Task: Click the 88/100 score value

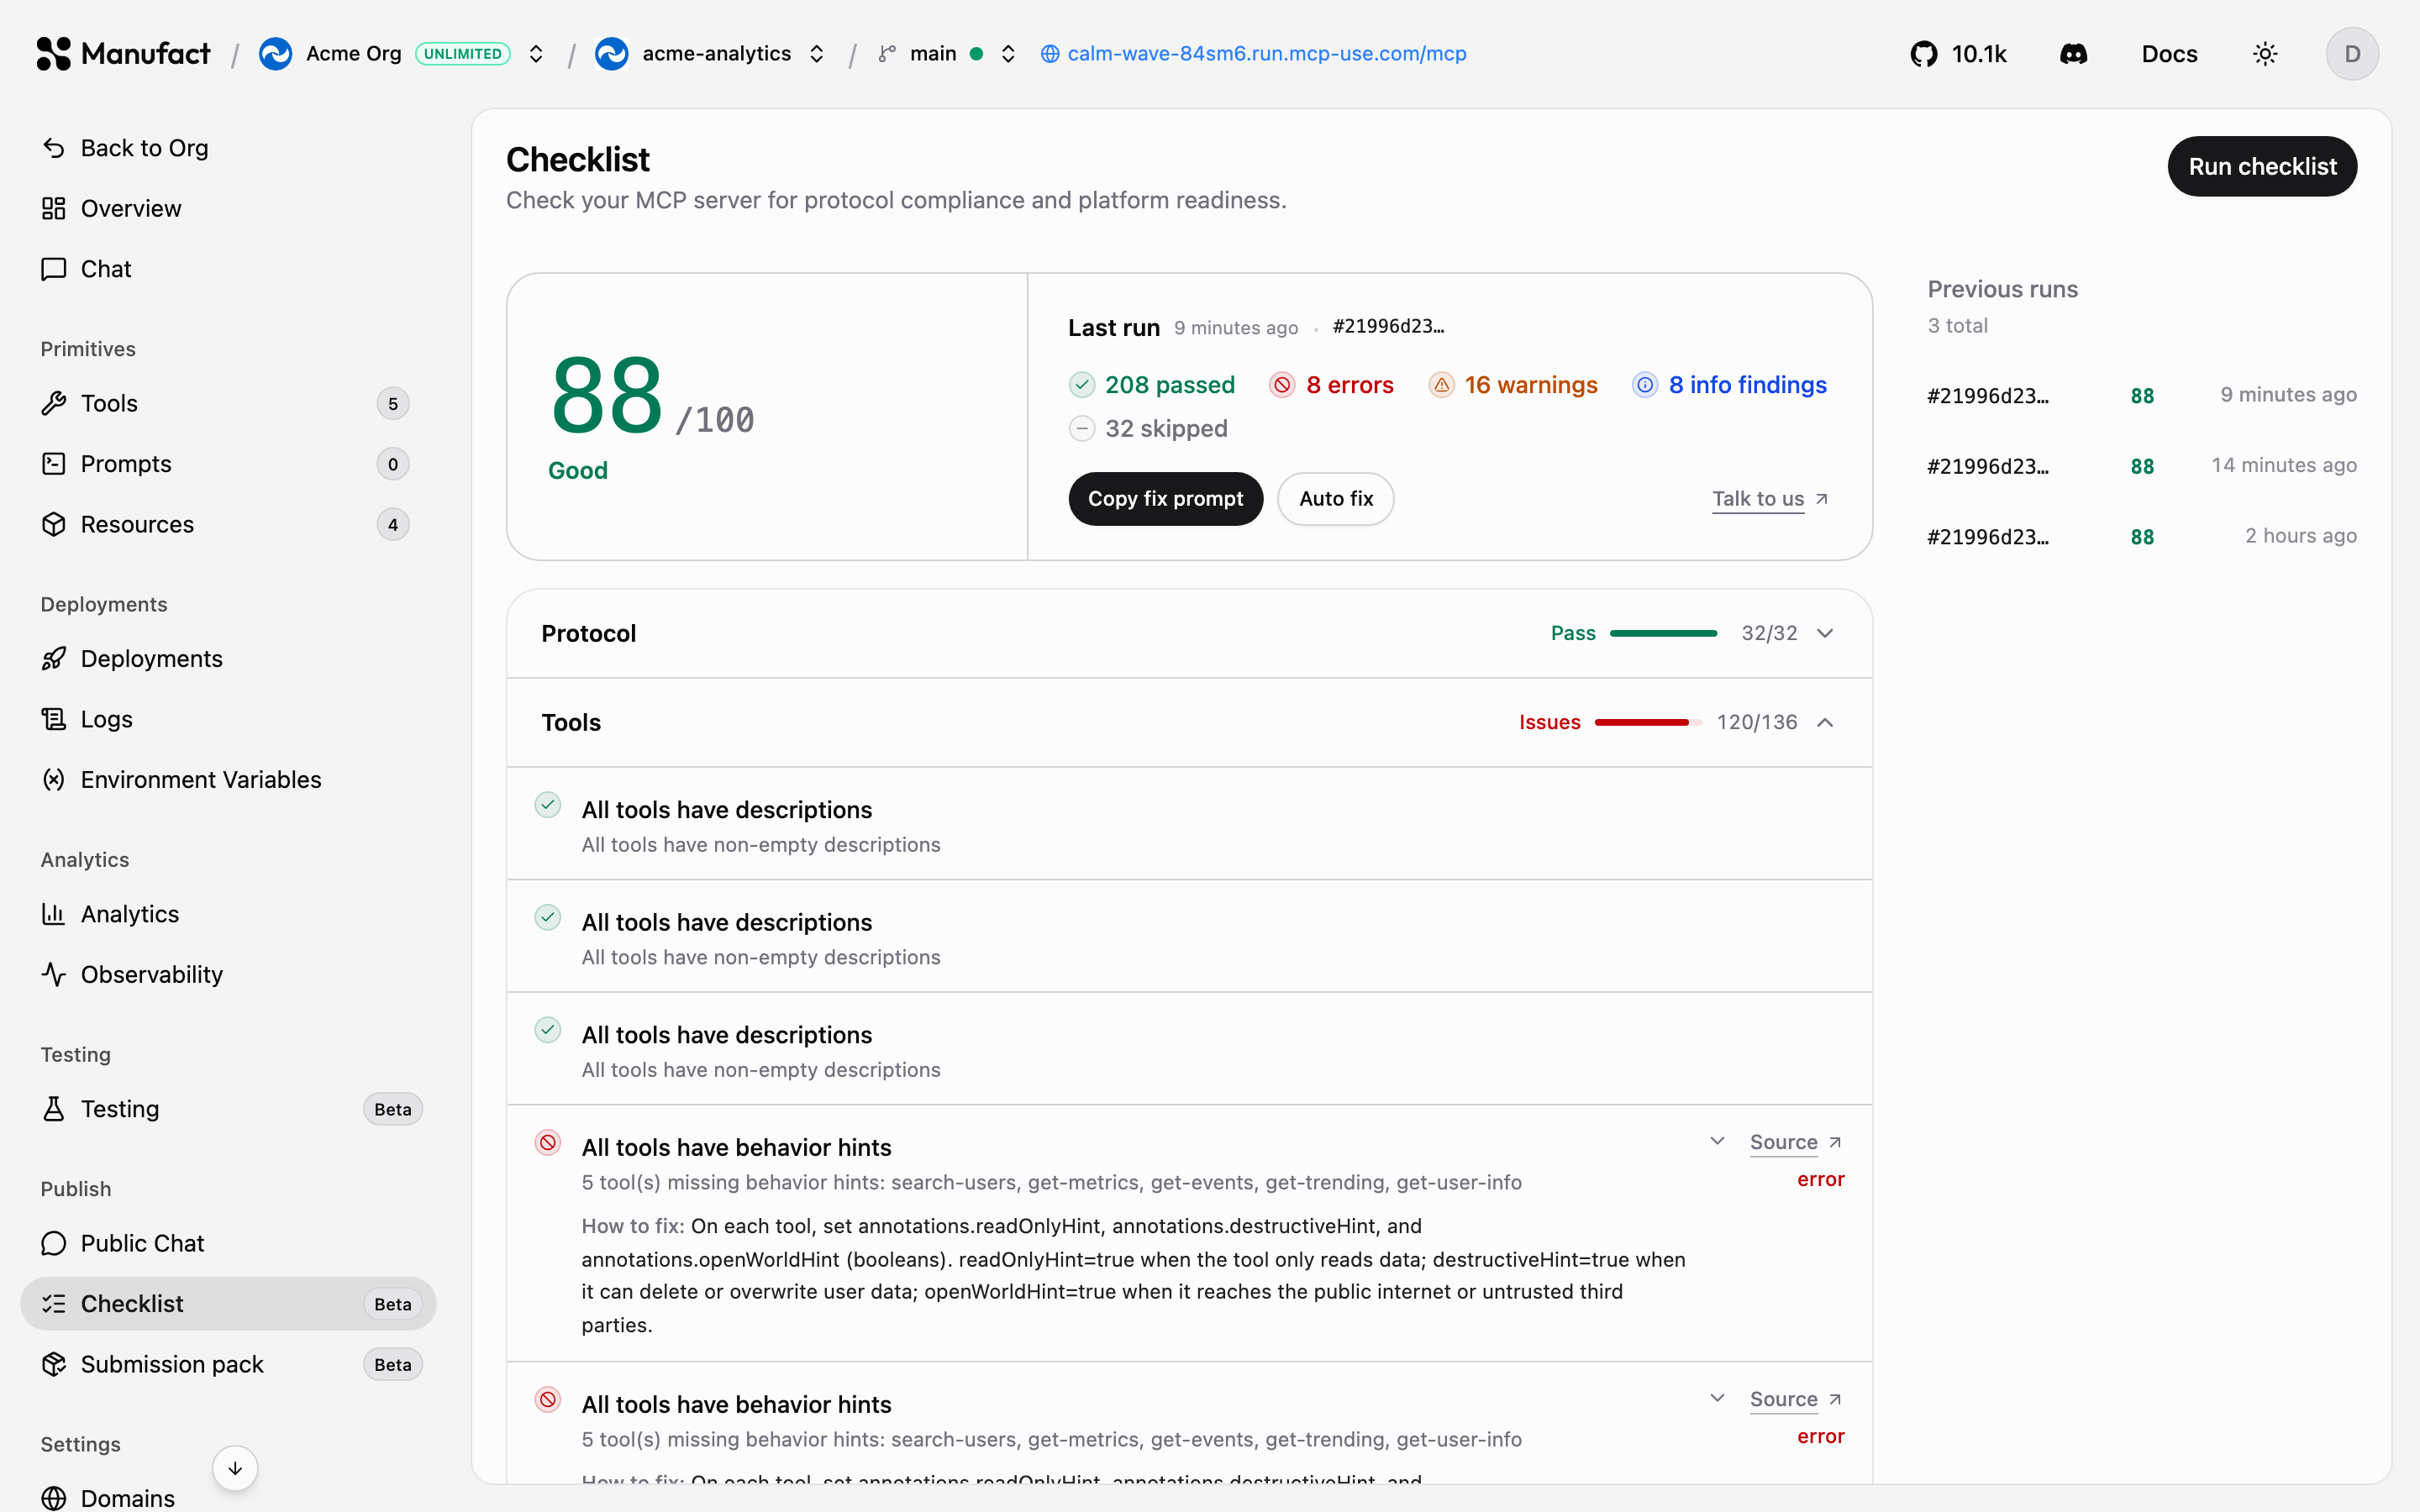Action: coord(652,397)
